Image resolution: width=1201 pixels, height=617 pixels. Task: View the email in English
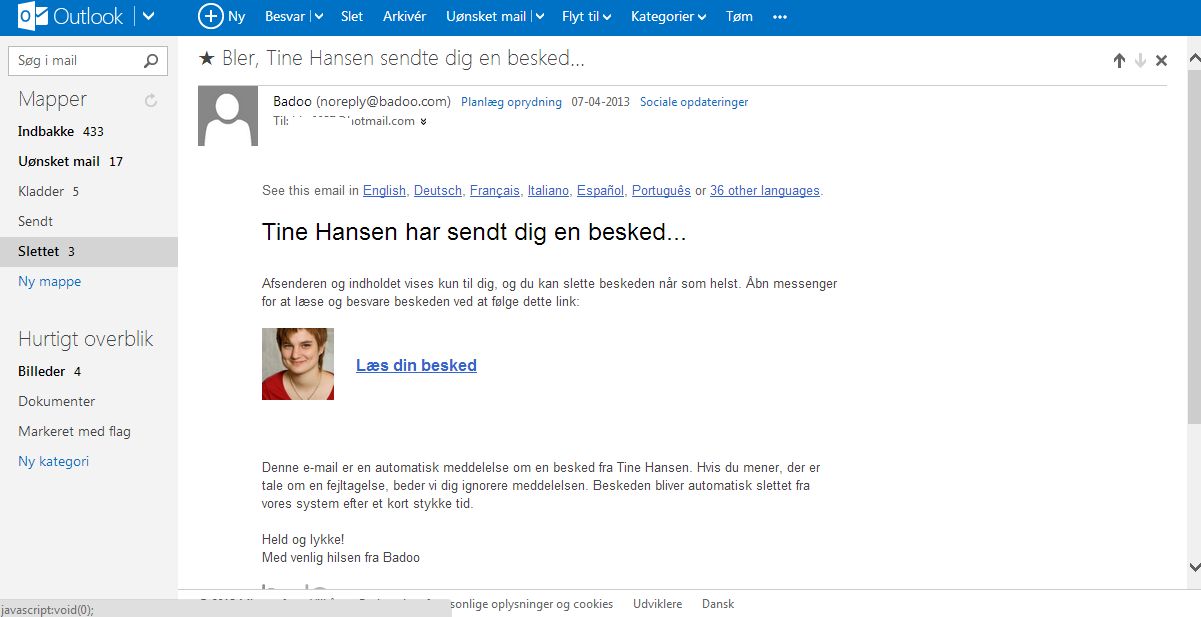coord(385,190)
